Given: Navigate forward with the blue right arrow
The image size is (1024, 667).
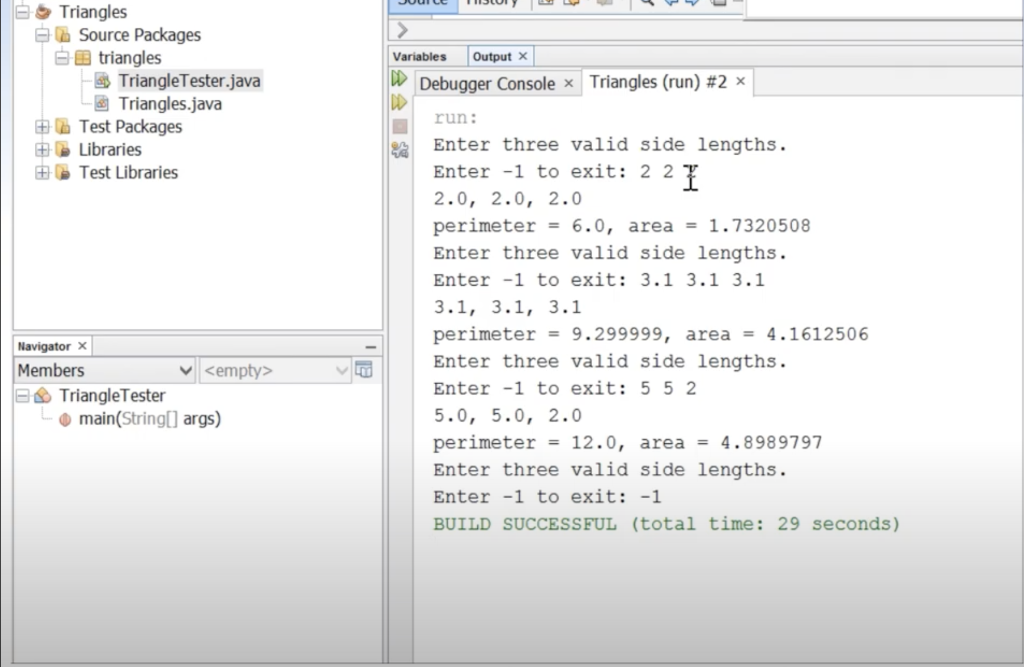Looking at the screenshot, I should pyautogui.click(x=693, y=5).
